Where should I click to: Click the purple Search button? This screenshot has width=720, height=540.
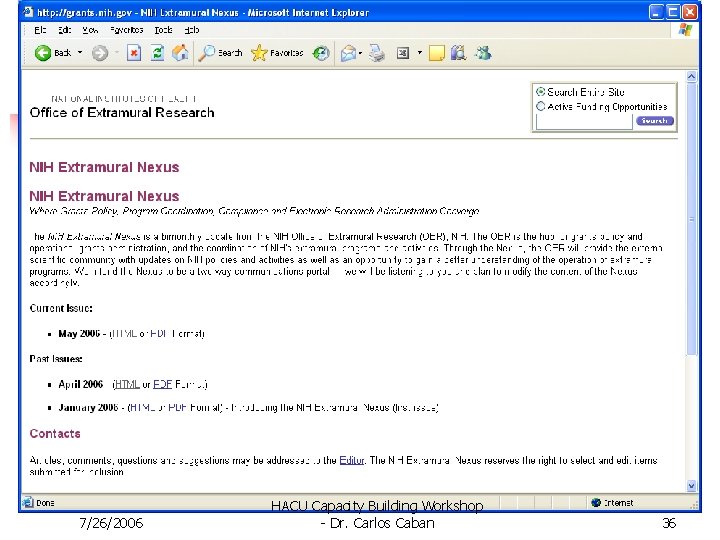pos(654,121)
